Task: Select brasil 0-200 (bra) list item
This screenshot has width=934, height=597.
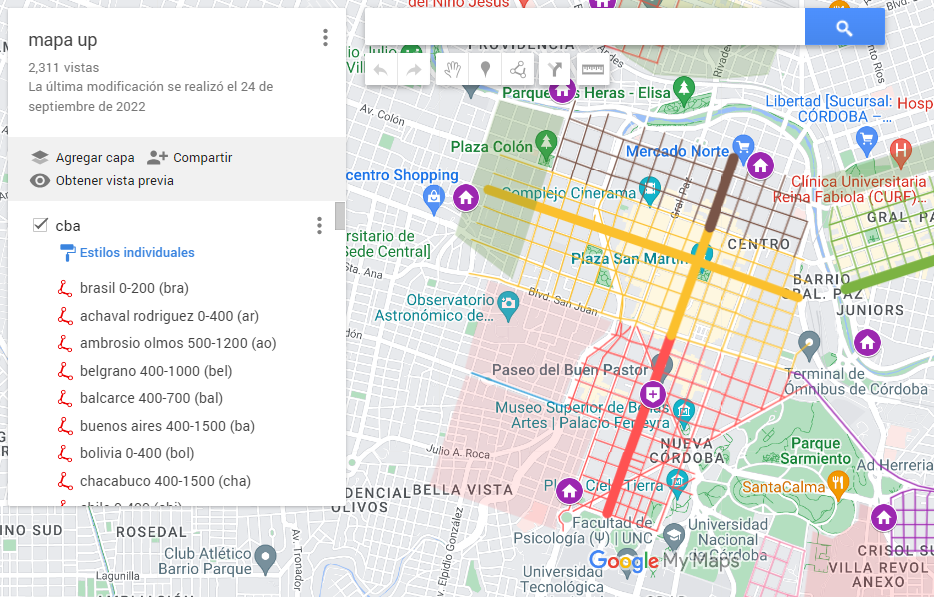Action: click(134, 289)
